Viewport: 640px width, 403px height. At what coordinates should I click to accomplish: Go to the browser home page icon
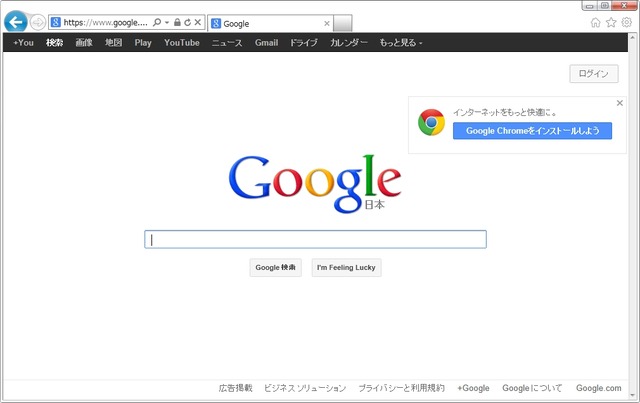[596, 22]
